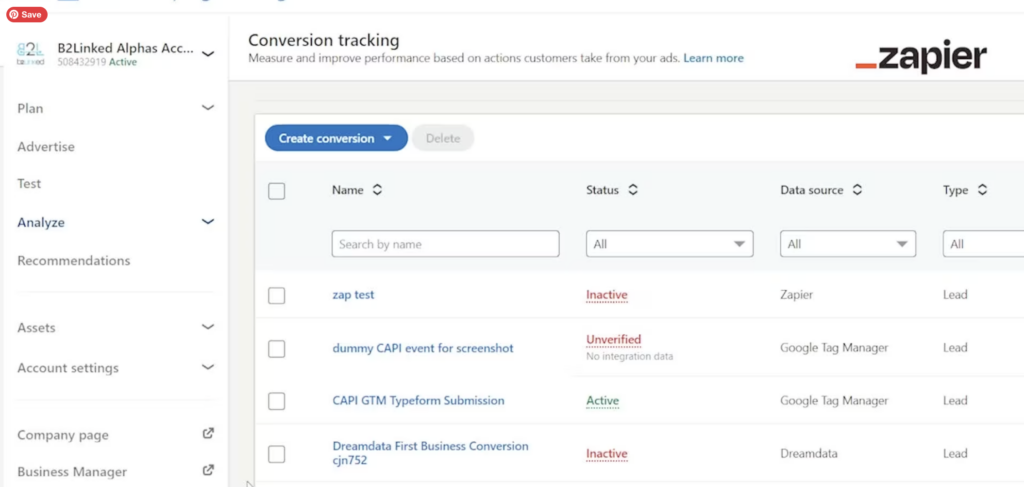Viewport: 1024px width, 487px height.
Task: Click the B2Linked account logo
Action: point(30,54)
